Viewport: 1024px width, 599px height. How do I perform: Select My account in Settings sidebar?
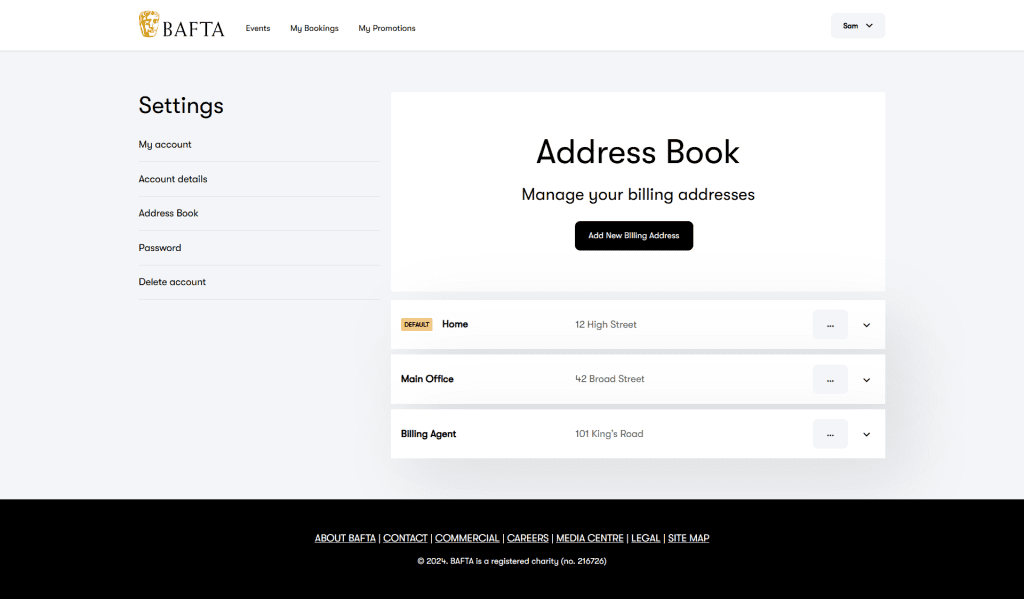[x=165, y=144]
